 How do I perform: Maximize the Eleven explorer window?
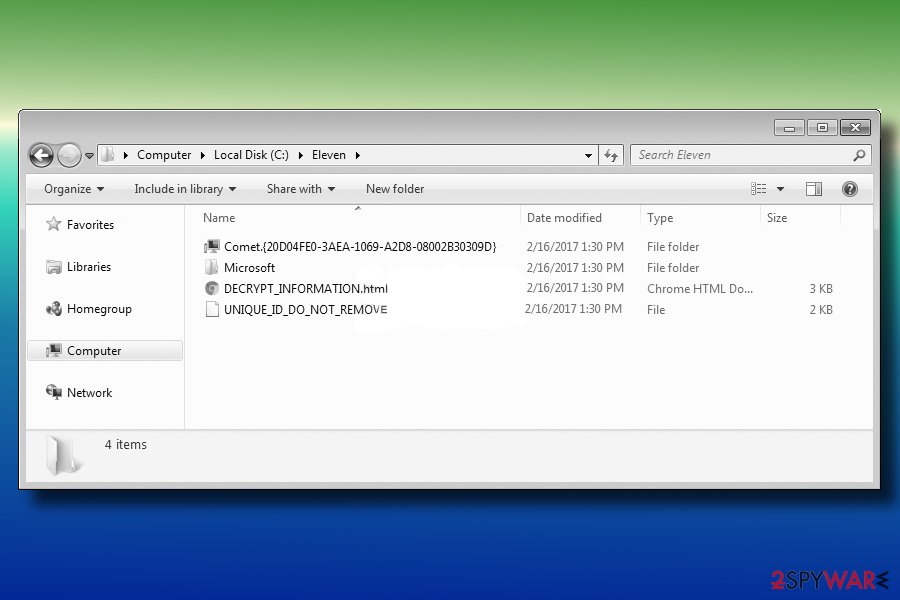[x=823, y=127]
